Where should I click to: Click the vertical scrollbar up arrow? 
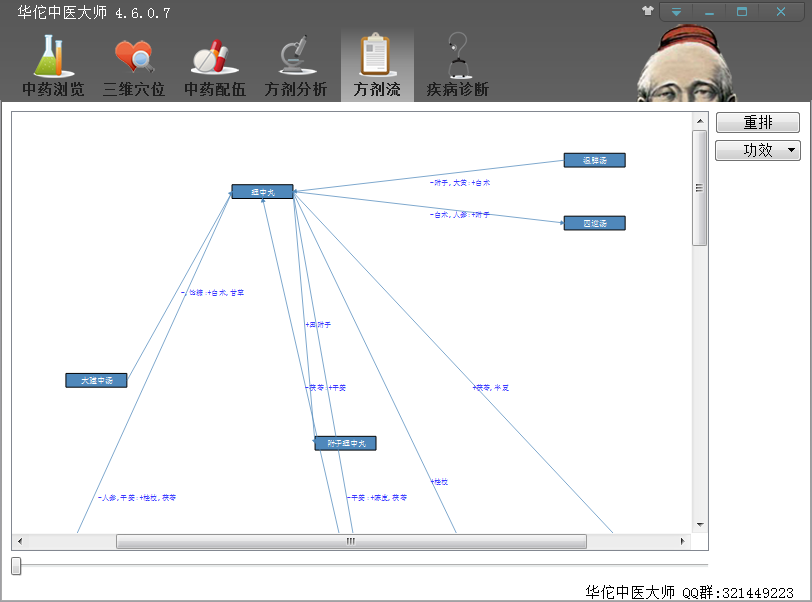(x=700, y=122)
